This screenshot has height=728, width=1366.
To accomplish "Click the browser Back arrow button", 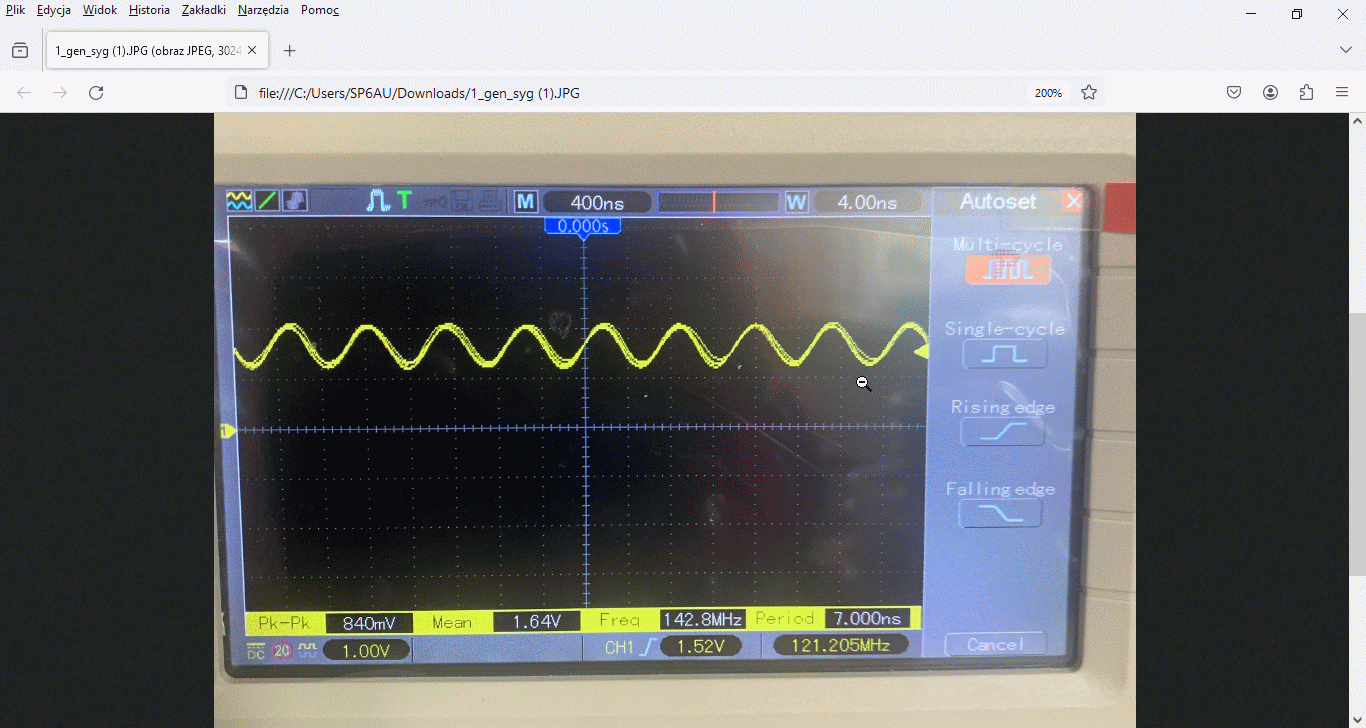I will click(x=24, y=93).
